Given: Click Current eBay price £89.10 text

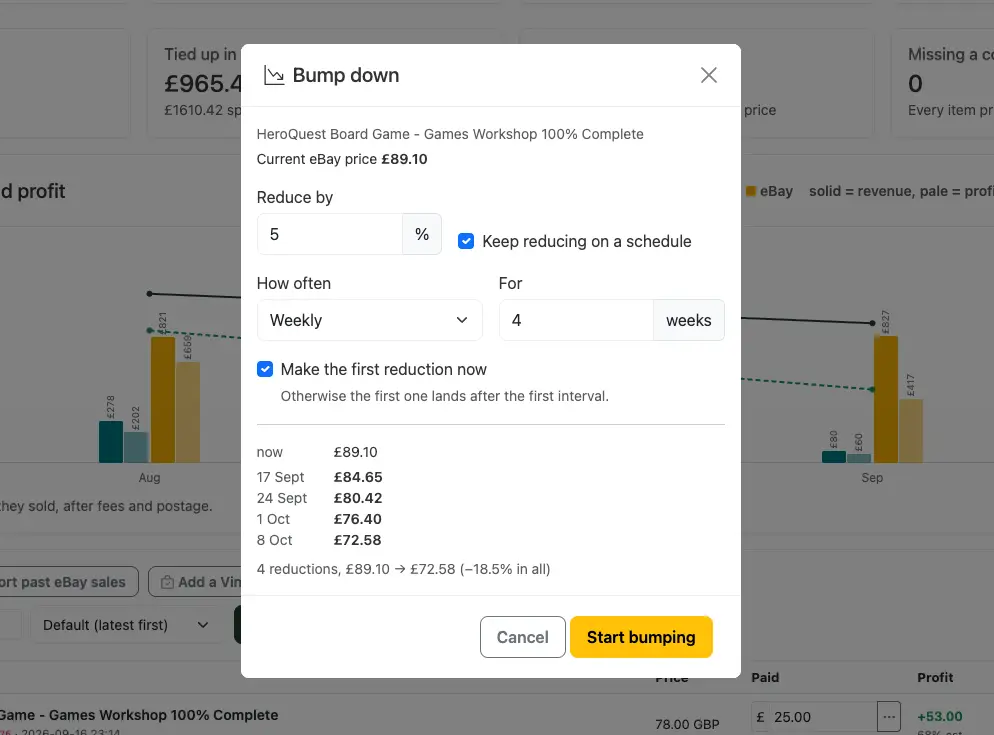Looking at the screenshot, I should click(342, 159).
